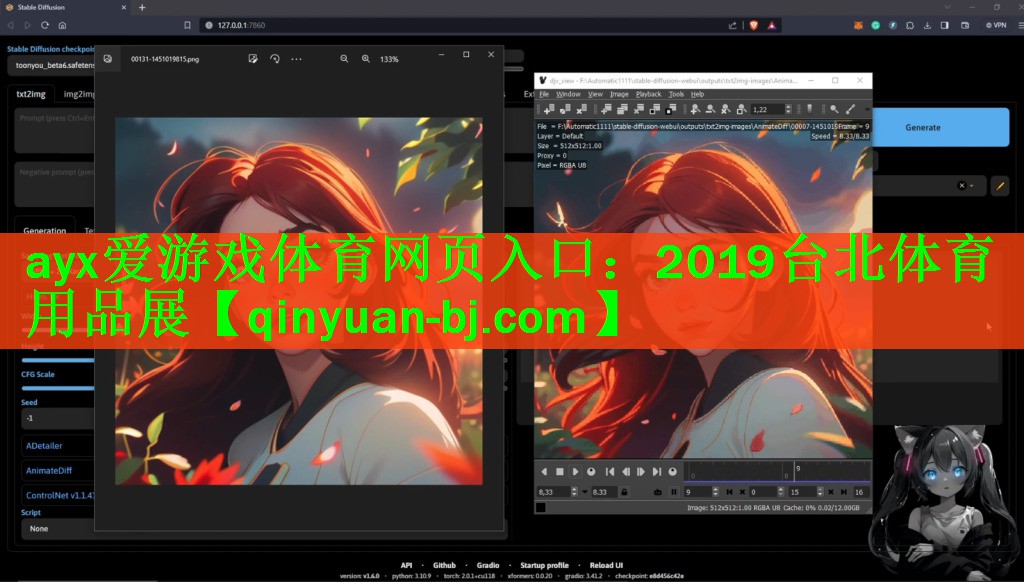The image size is (1024, 582).
Task: Open playback speed preset dropdown arrow
Action: coord(584,492)
